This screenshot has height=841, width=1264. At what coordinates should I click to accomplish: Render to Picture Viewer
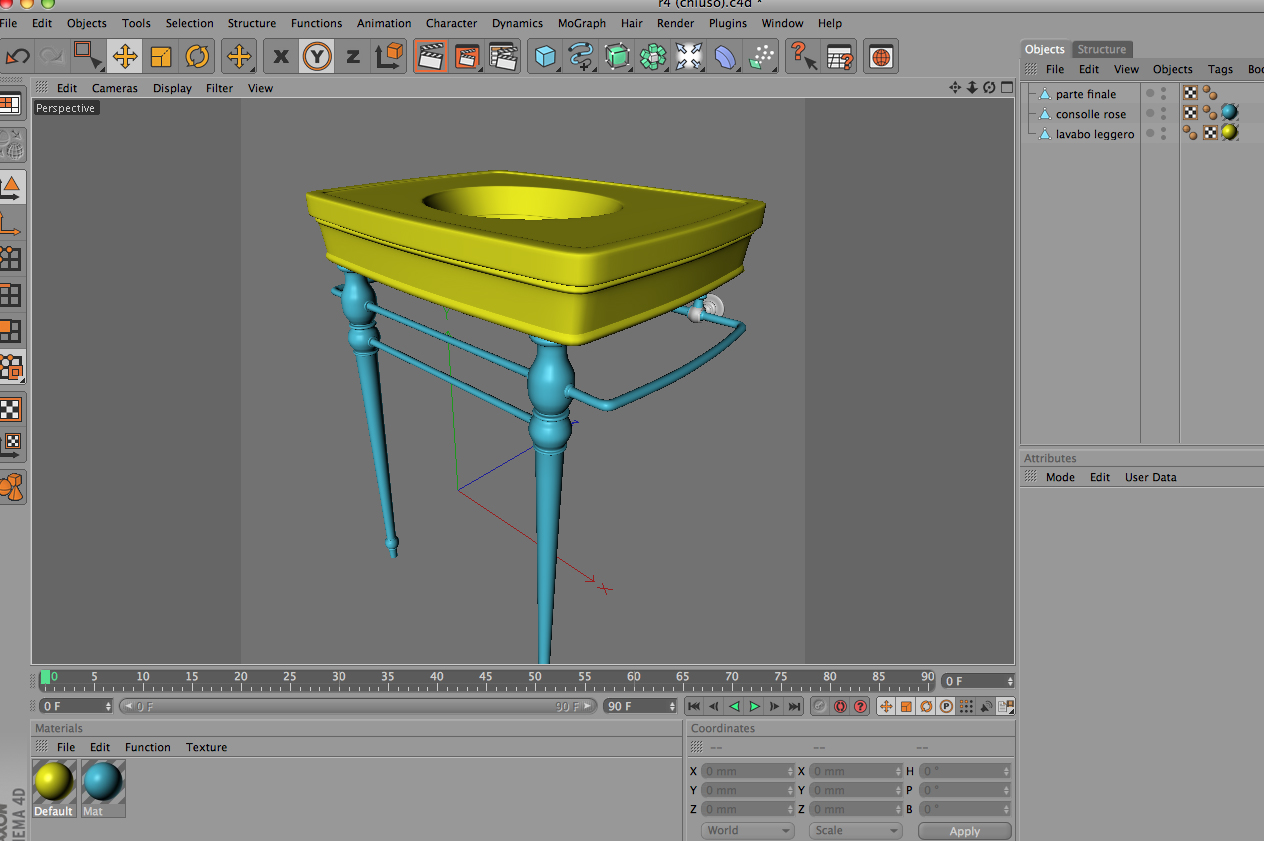467,56
